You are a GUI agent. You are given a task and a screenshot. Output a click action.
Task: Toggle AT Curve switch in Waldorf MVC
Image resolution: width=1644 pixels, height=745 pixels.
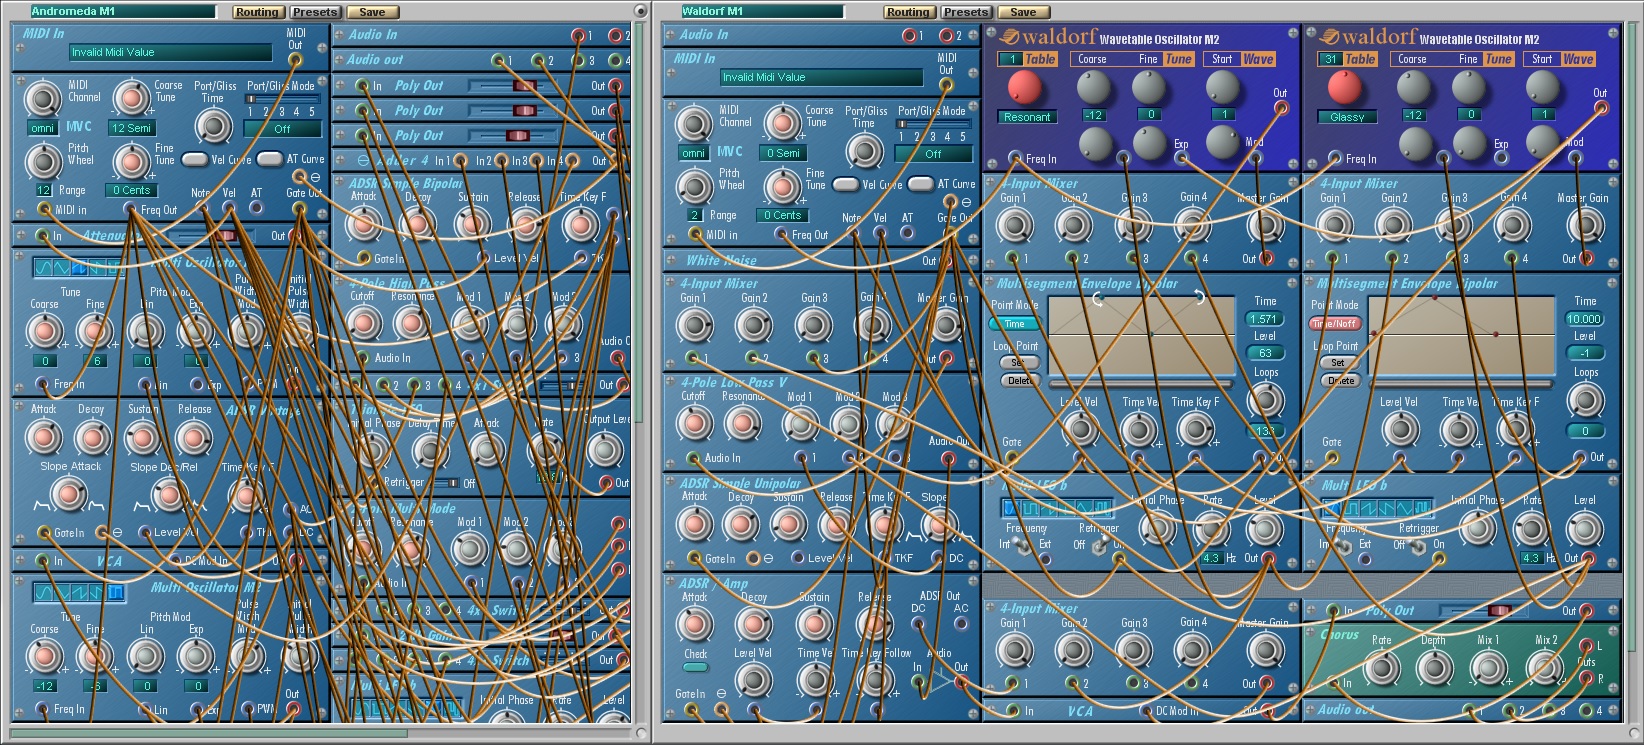921,184
